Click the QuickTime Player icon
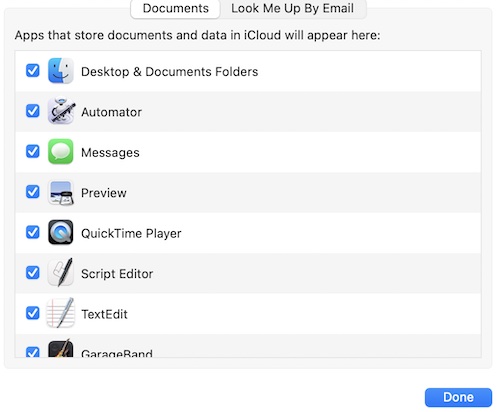Screen dimensions: 500x412 (61, 232)
